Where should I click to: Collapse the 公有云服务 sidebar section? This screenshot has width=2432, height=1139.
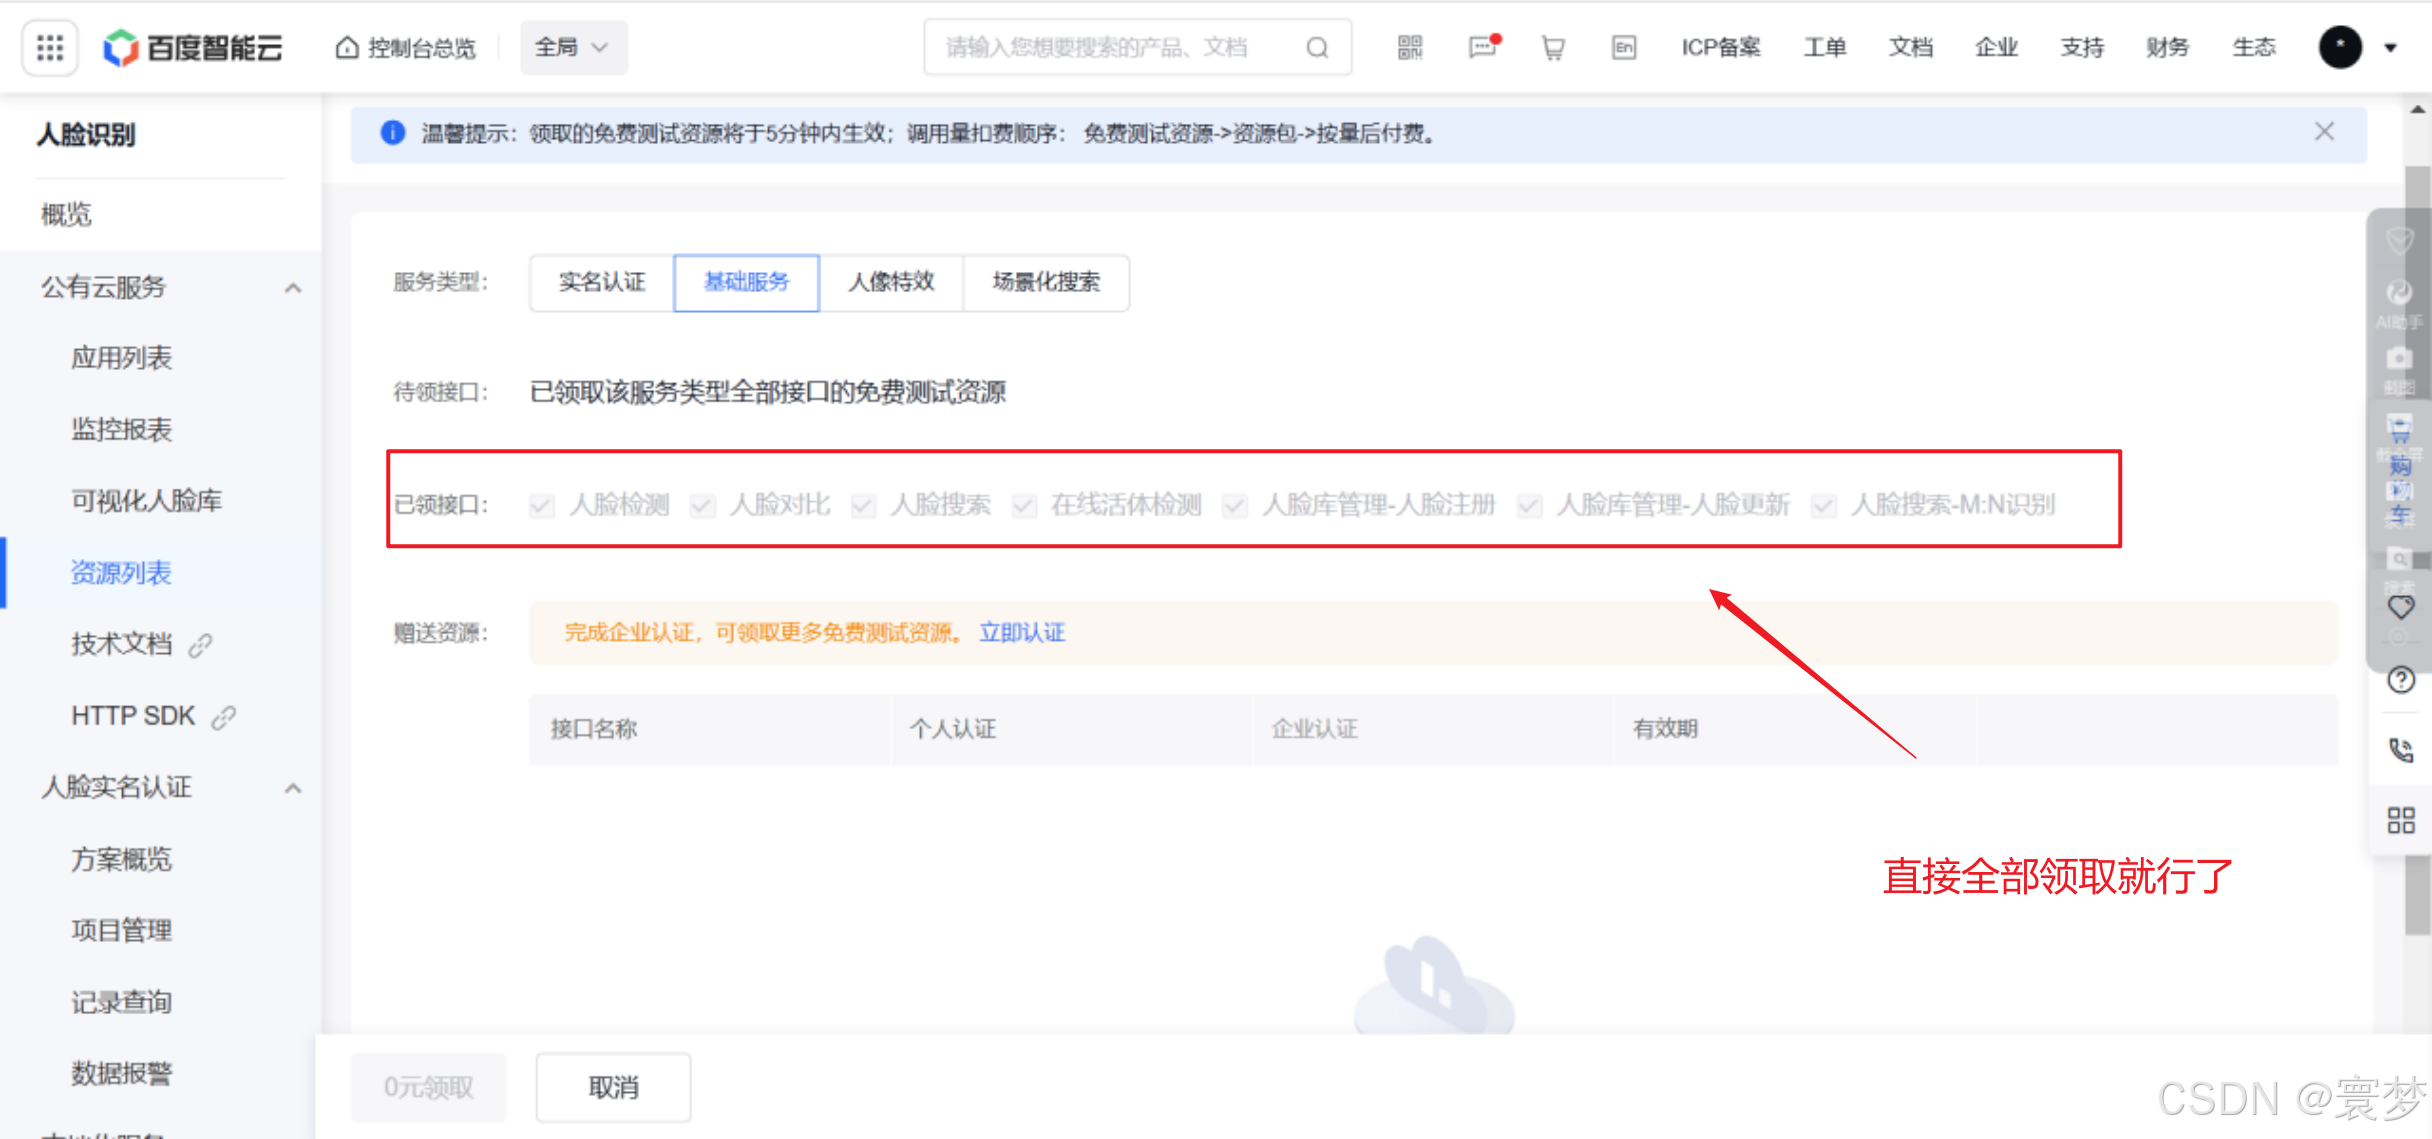coord(292,288)
